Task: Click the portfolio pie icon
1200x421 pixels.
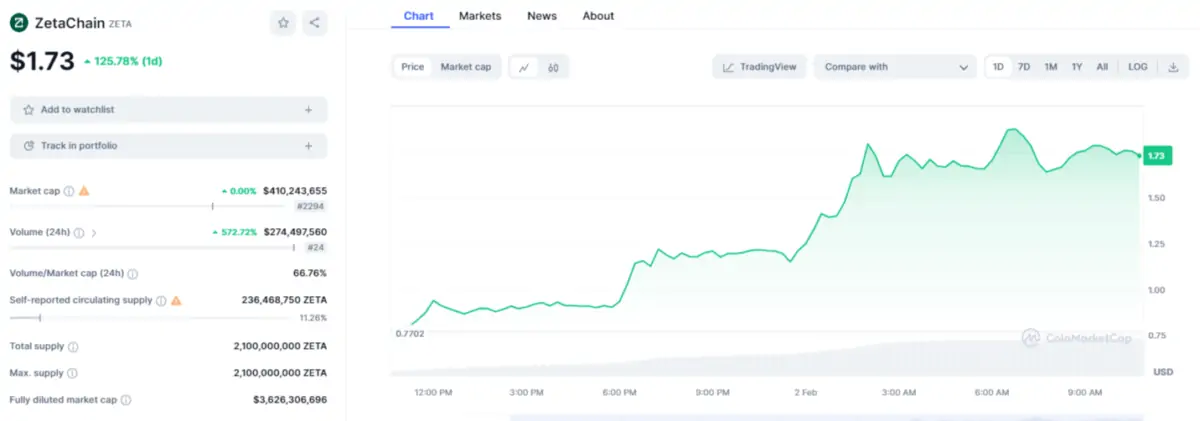Action: [x=29, y=146]
